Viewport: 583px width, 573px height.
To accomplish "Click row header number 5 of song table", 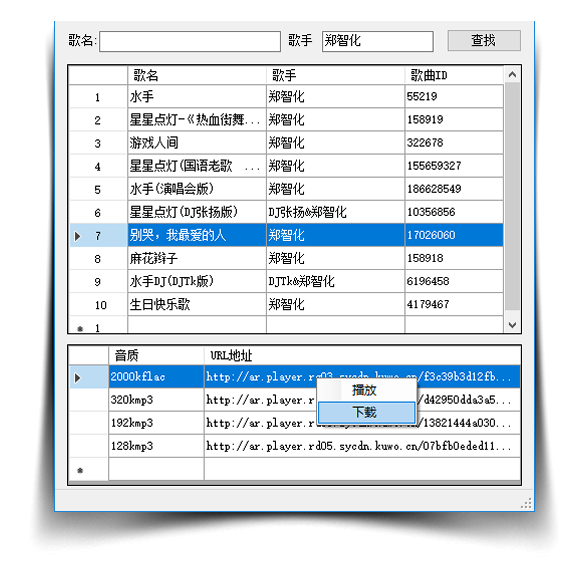I will tap(98, 189).
